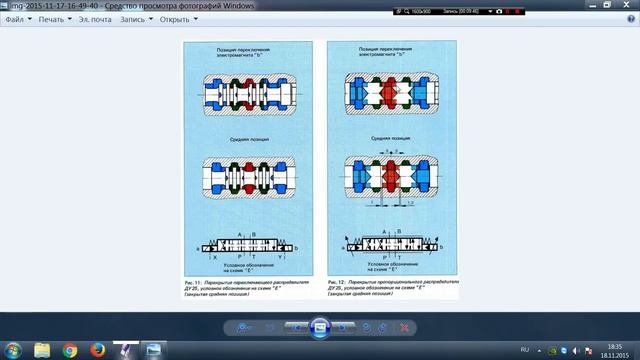This screenshot has width=640, height=360.
Task: Minimize the Photo Viewer window
Action: pos(593,5)
